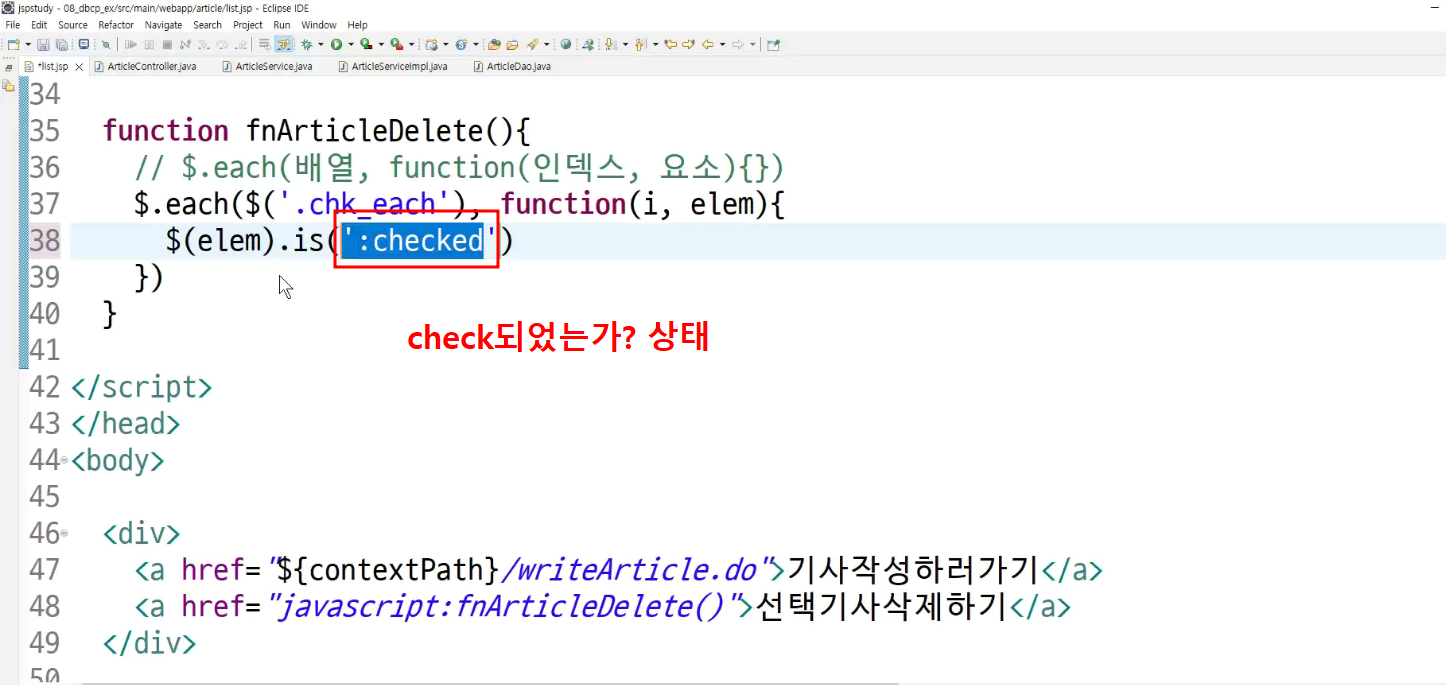Image resolution: width=1446 pixels, height=685 pixels.
Task: Click the Coverage launch icon
Action: pyautogui.click(x=366, y=44)
